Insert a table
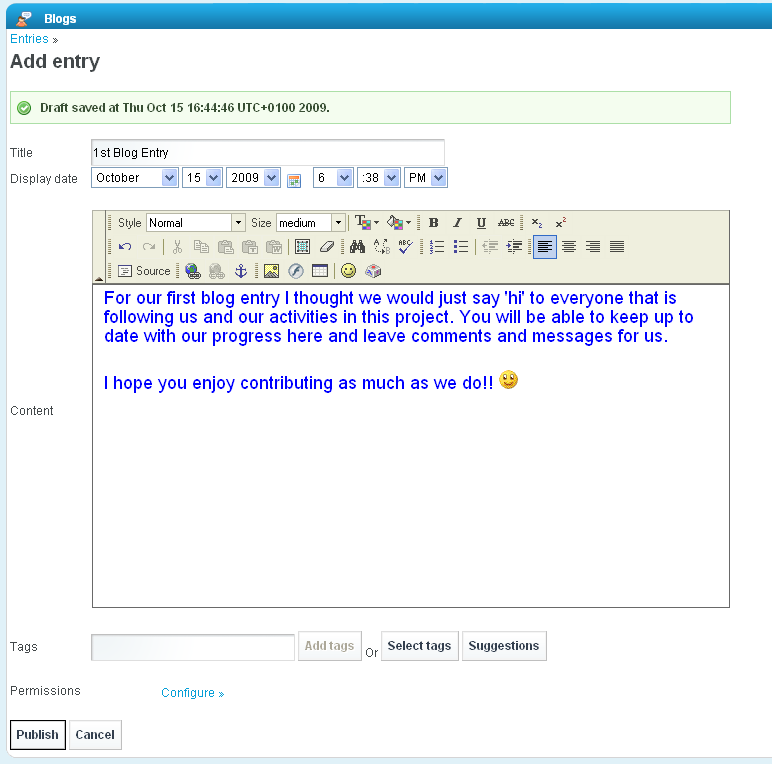Image resolution: width=772 pixels, height=764 pixels. coord(320,271)
